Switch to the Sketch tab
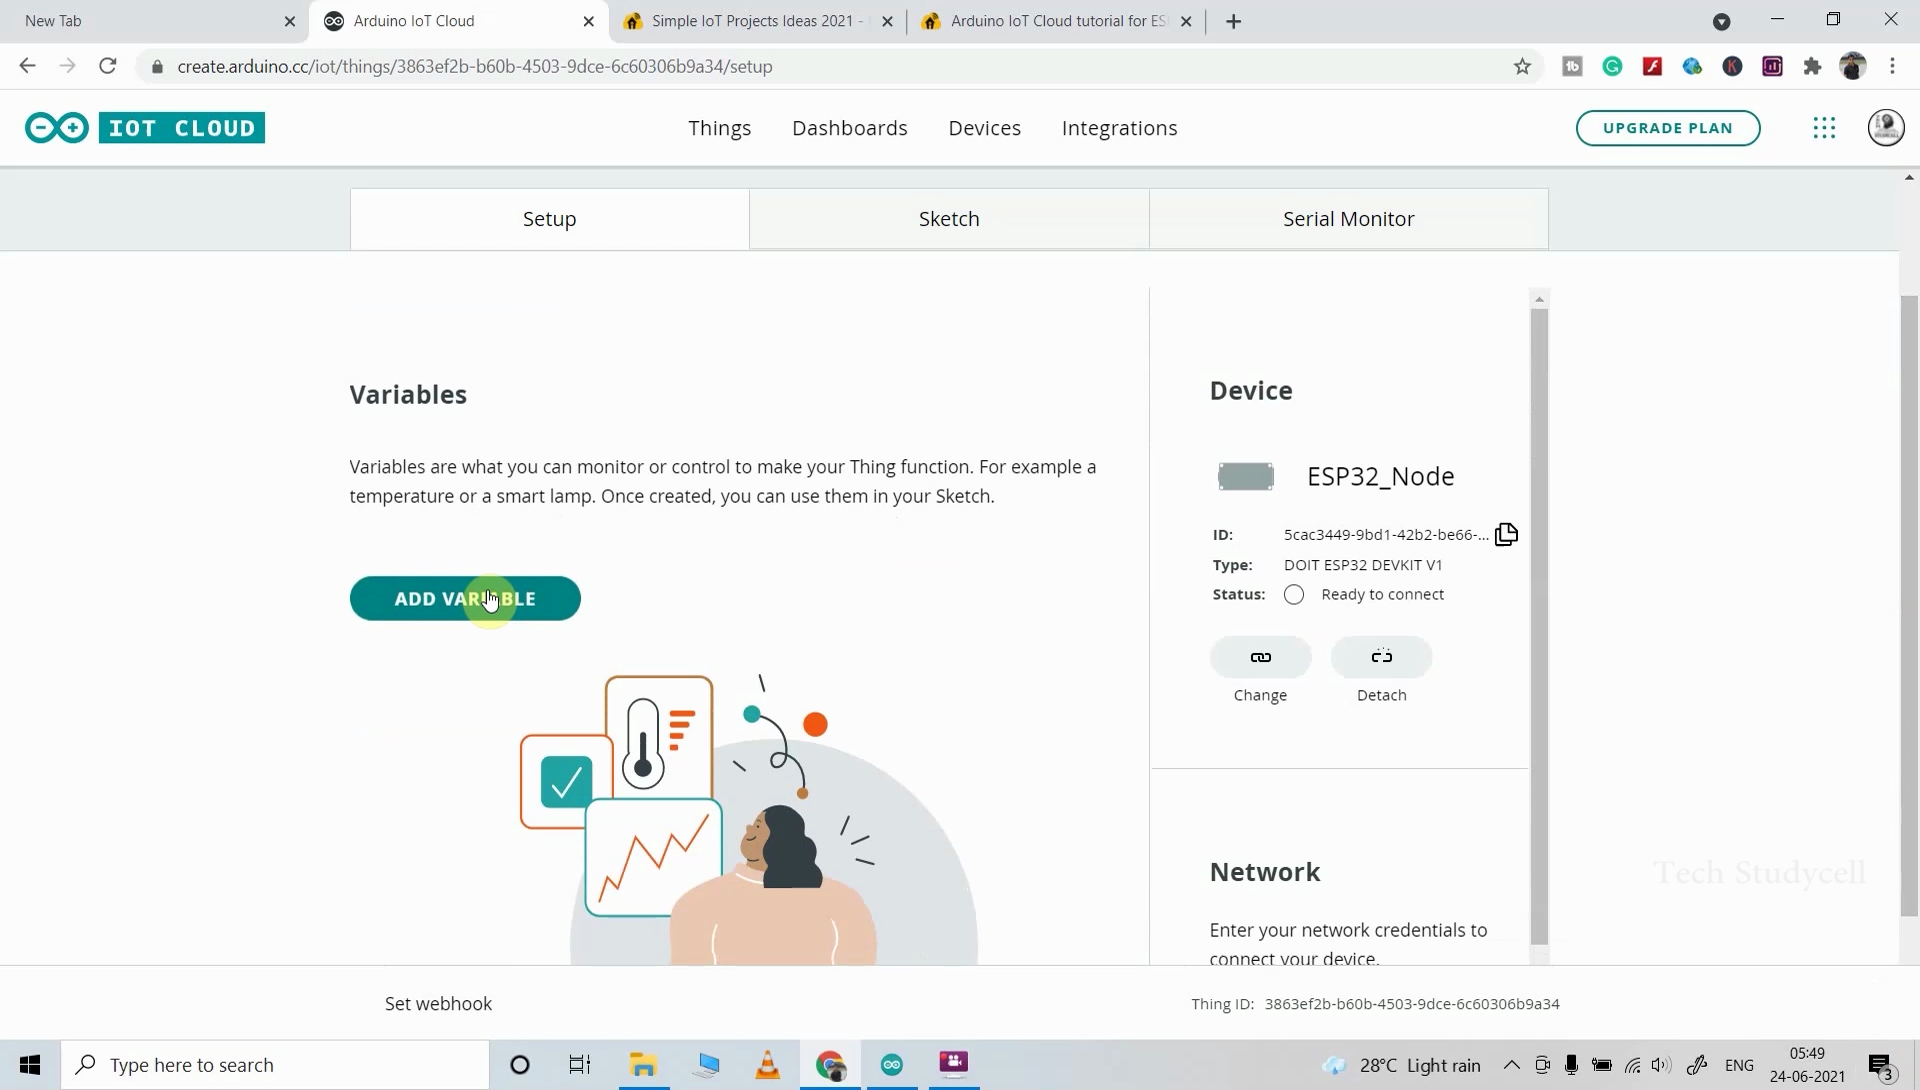Viewport: 1920px width, 1090px height. click(949, 219)
